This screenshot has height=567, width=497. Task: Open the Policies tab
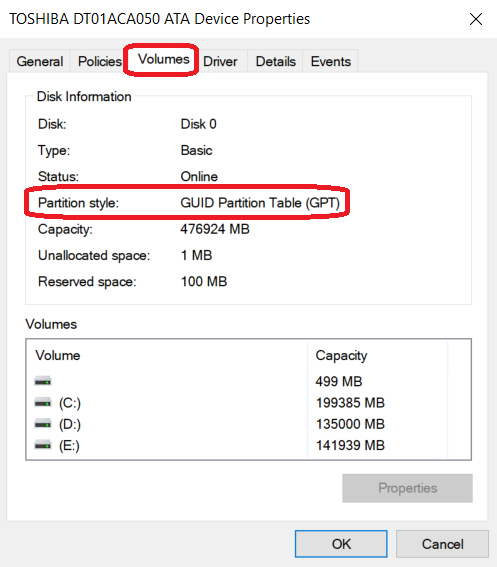(x=99, y=61)
